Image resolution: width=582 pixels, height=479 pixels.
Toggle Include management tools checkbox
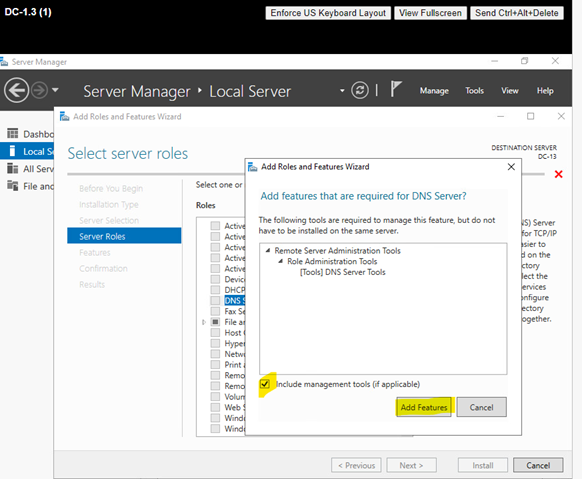point(265,384)
